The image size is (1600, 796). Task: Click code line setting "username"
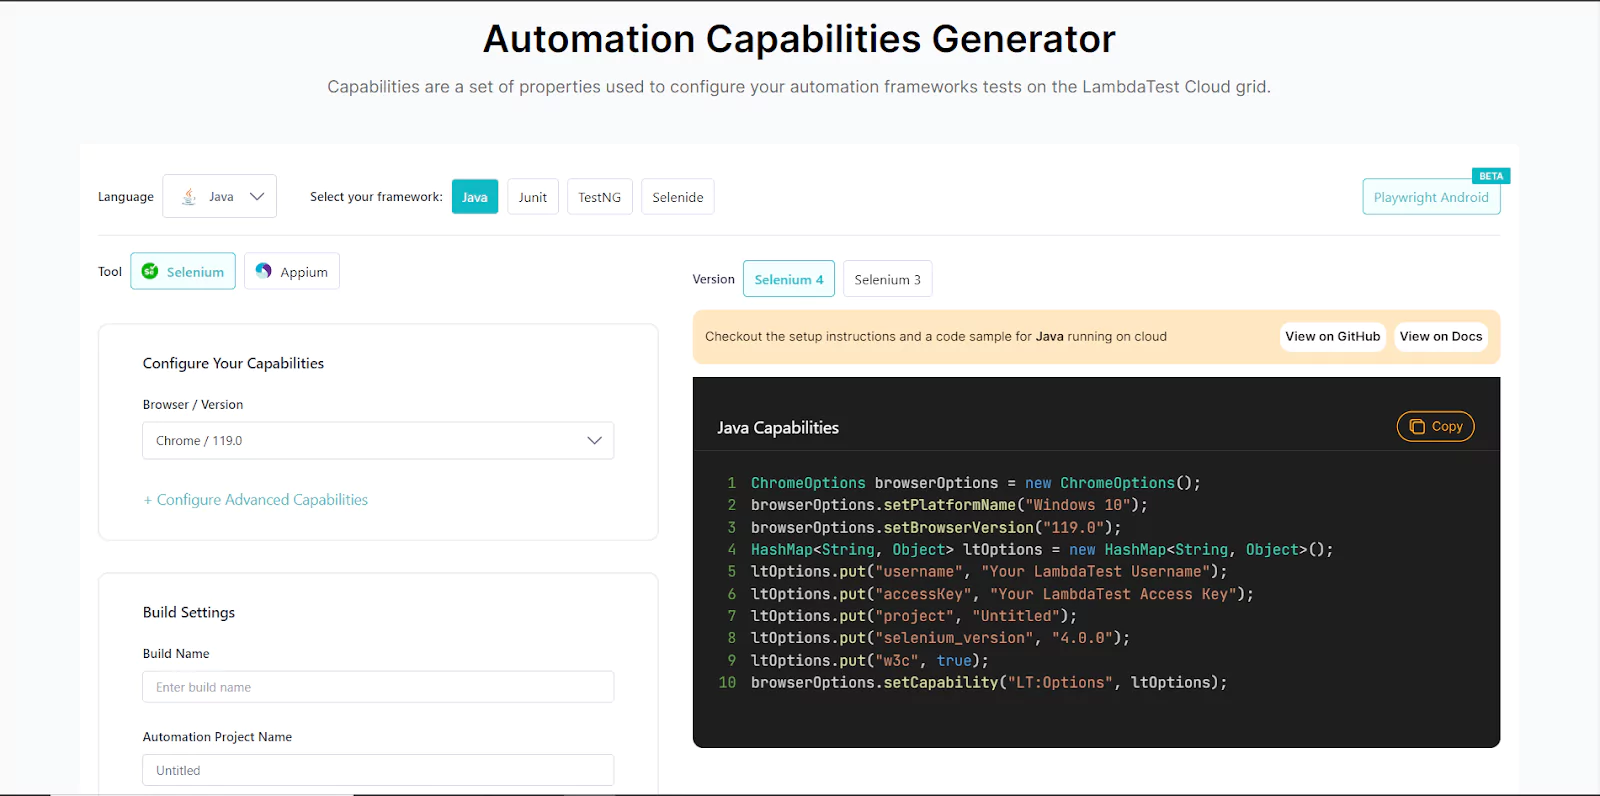989,572
